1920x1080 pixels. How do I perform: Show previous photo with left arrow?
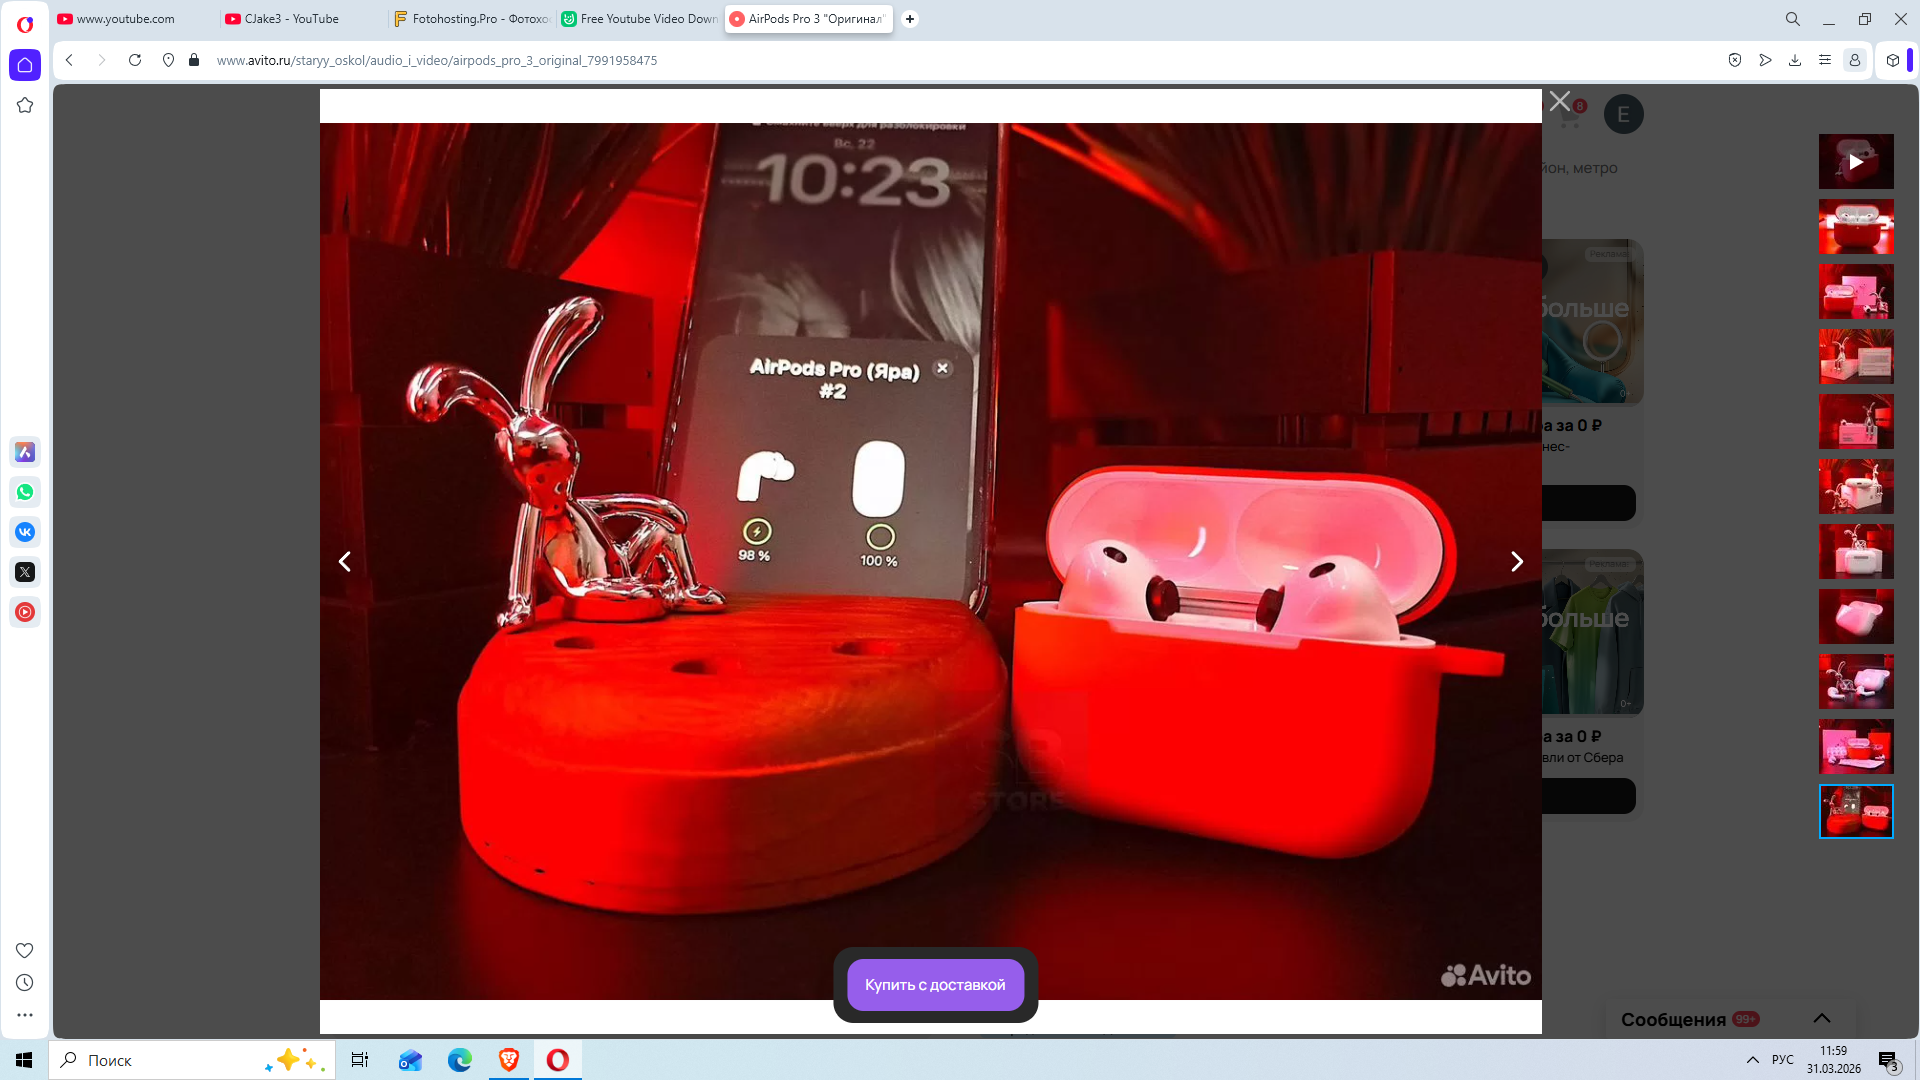click(345, 562)
